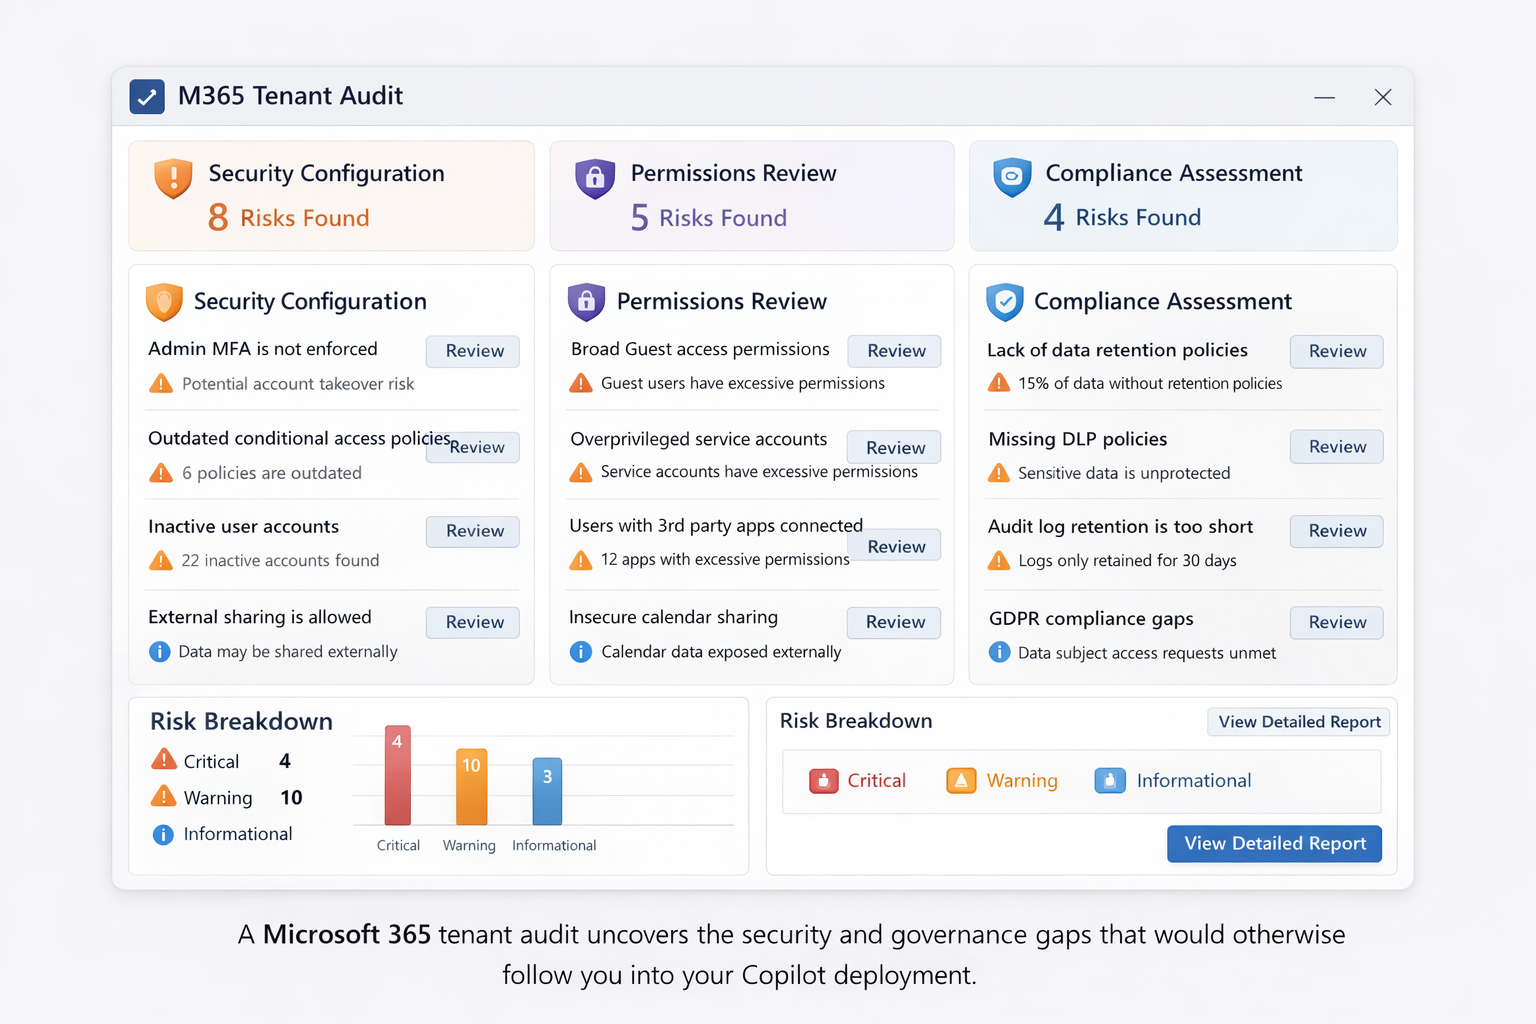This screenshot has height=1024, width=1536.
Task: Review the 'Broad Guest access permissions' finding
Action: click(895, 351)
